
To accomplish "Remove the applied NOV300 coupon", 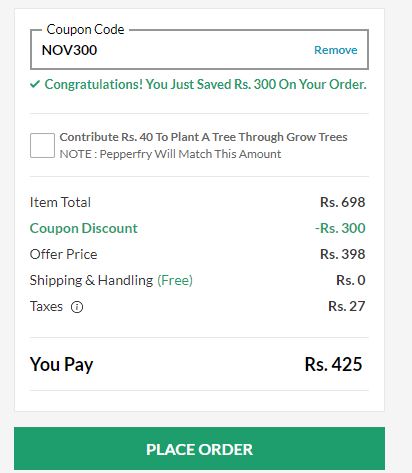I will click(336, 50).
